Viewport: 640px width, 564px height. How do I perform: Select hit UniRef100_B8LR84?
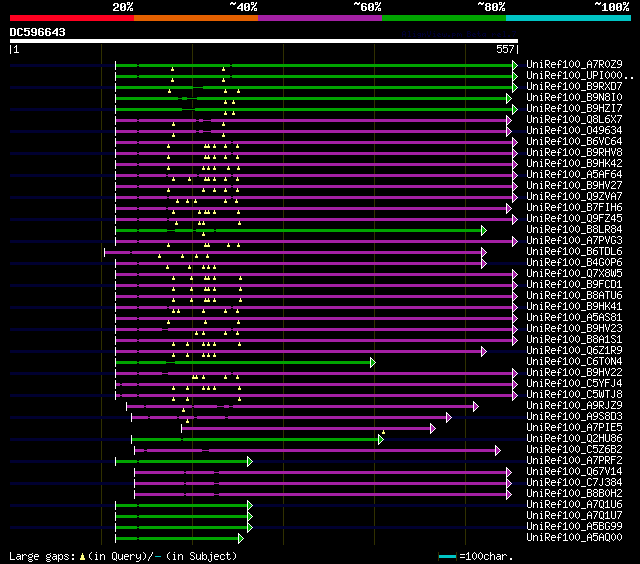[x=574, y=230]
